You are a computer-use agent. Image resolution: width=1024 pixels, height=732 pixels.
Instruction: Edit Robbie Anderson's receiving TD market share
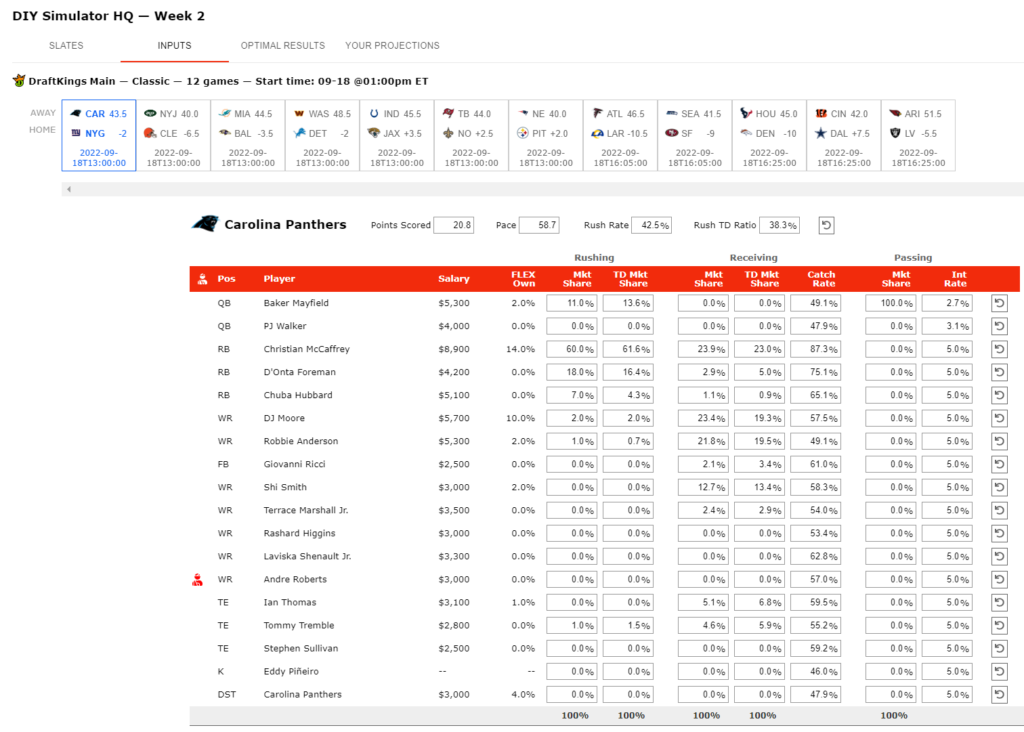click(759, 441)
